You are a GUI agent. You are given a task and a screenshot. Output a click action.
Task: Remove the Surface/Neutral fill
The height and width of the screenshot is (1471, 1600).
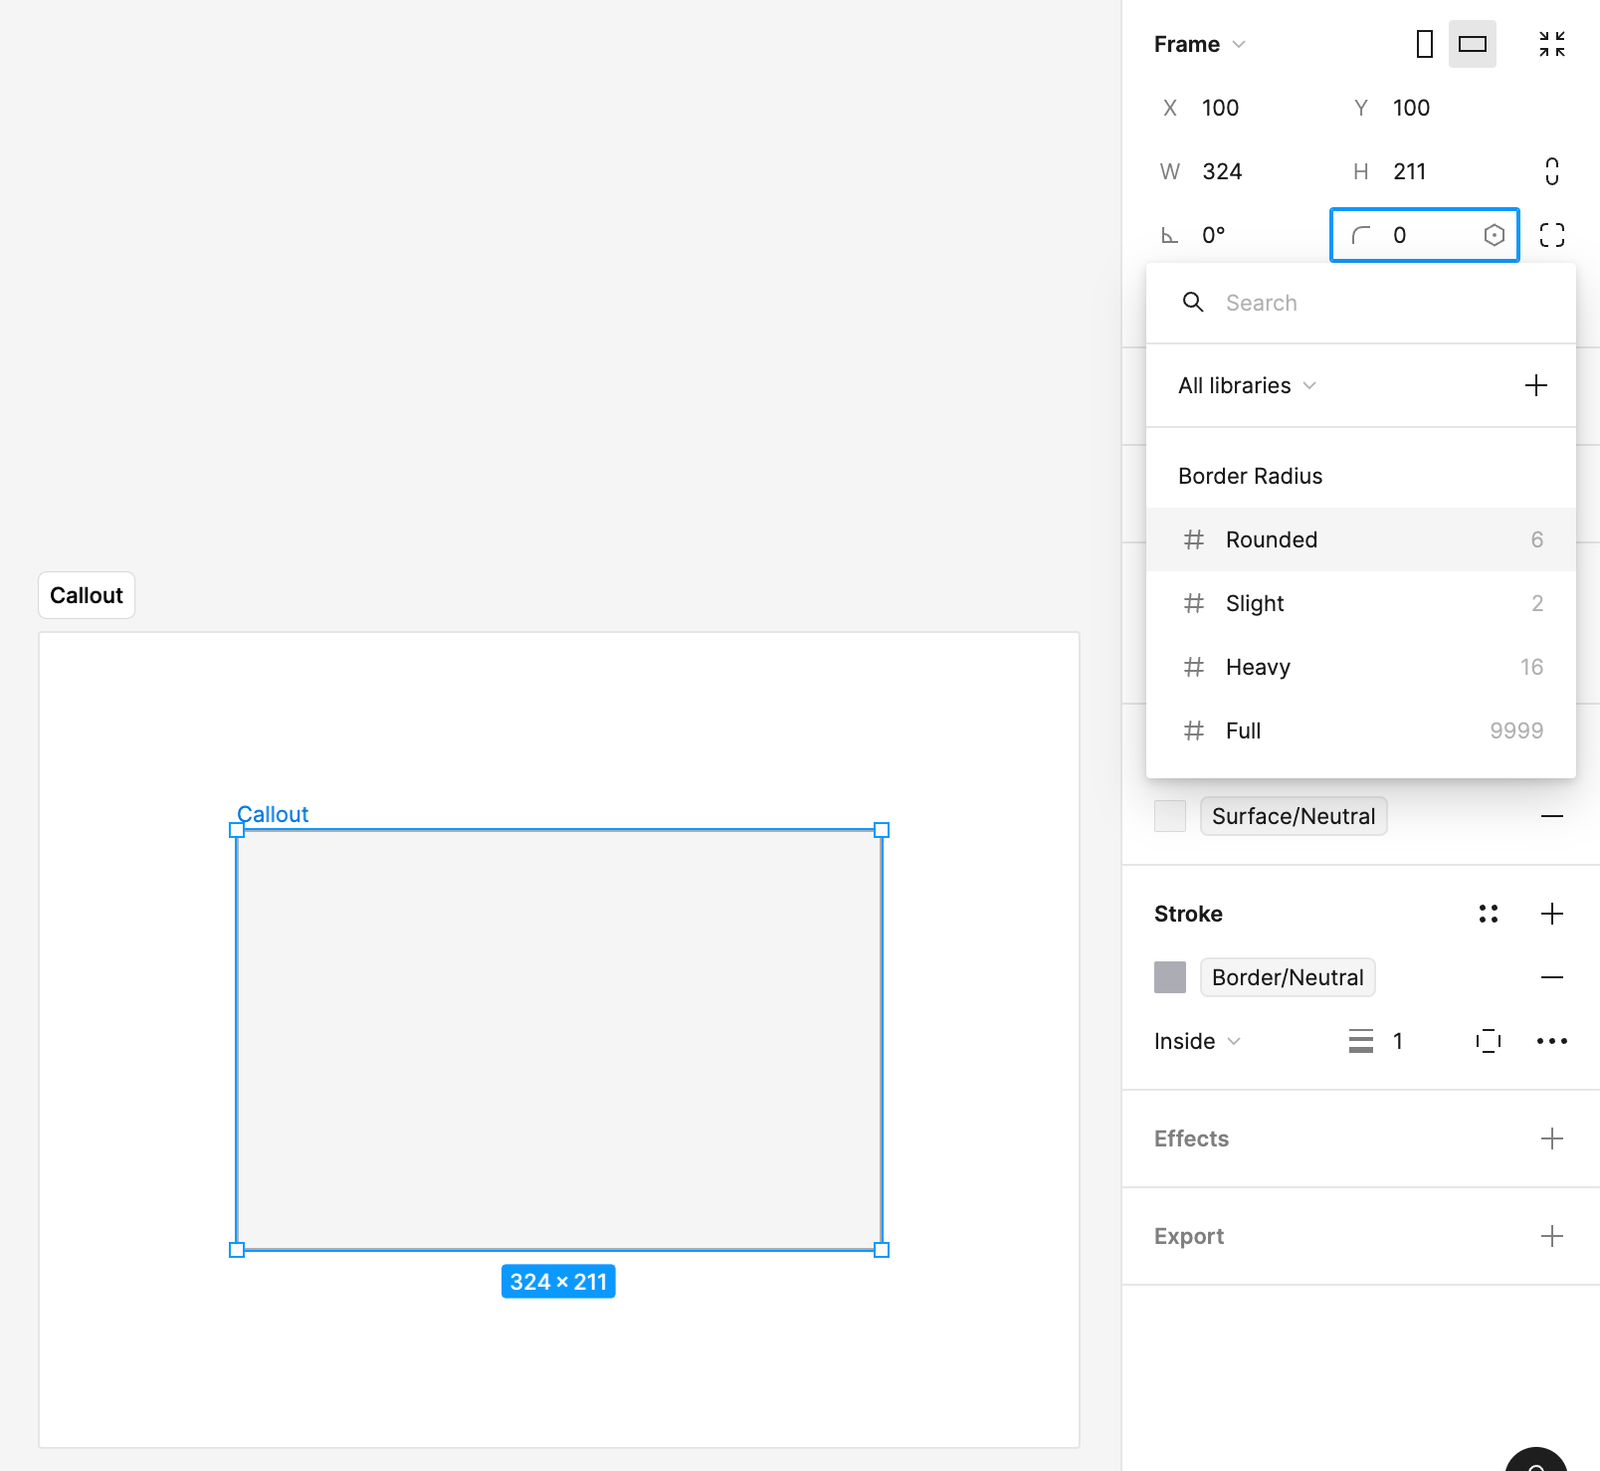(1552, 816)
